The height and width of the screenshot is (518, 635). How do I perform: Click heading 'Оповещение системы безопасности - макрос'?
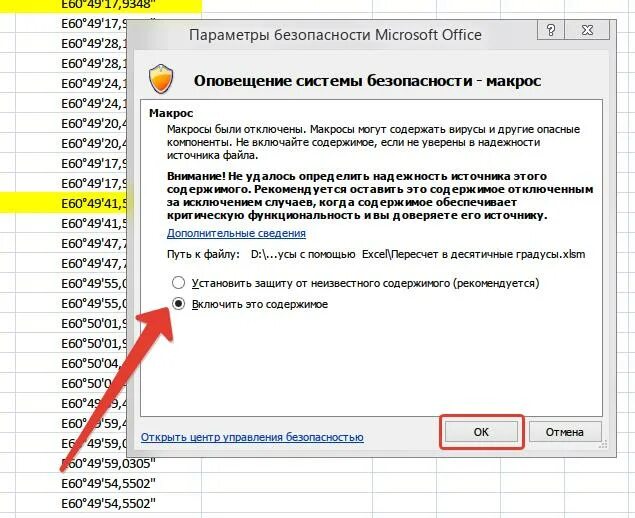pos(367,81)
